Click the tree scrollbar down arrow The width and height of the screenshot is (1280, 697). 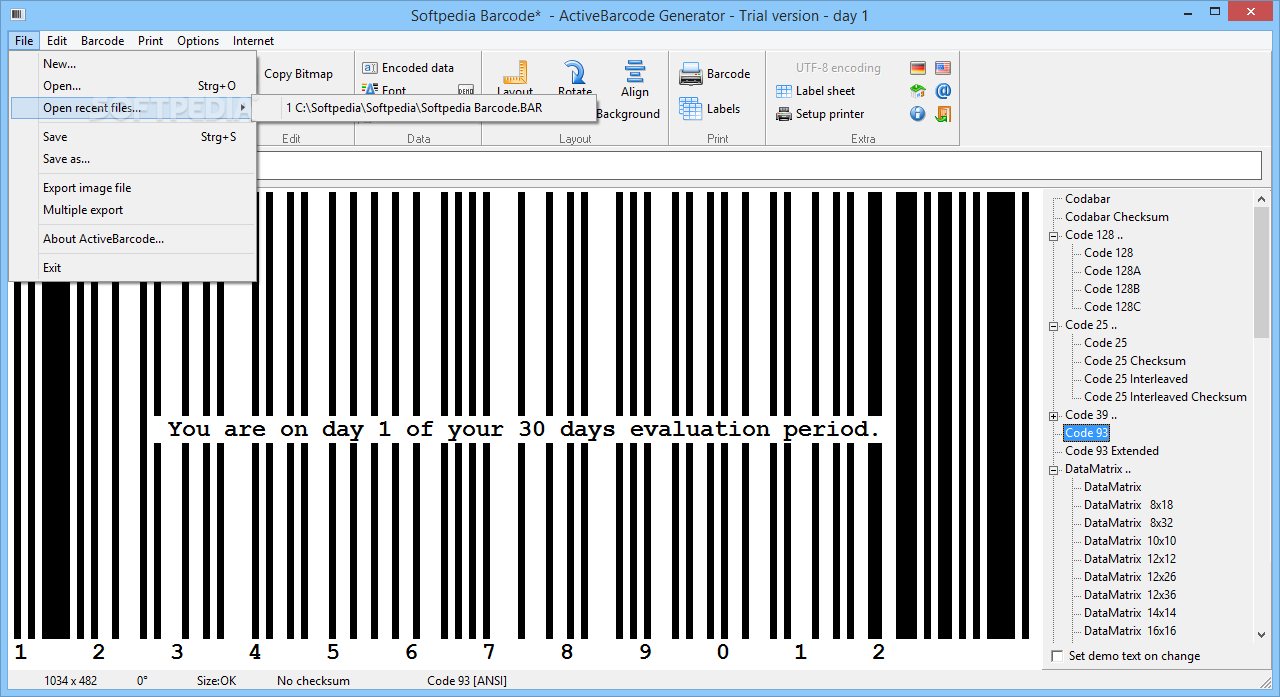pyautogui.click(x=1261, y=633)
